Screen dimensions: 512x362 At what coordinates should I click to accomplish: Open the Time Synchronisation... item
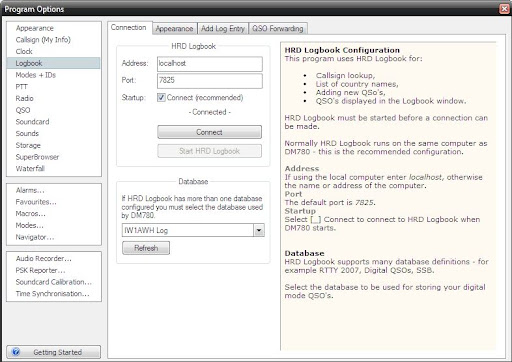(52, 294)
